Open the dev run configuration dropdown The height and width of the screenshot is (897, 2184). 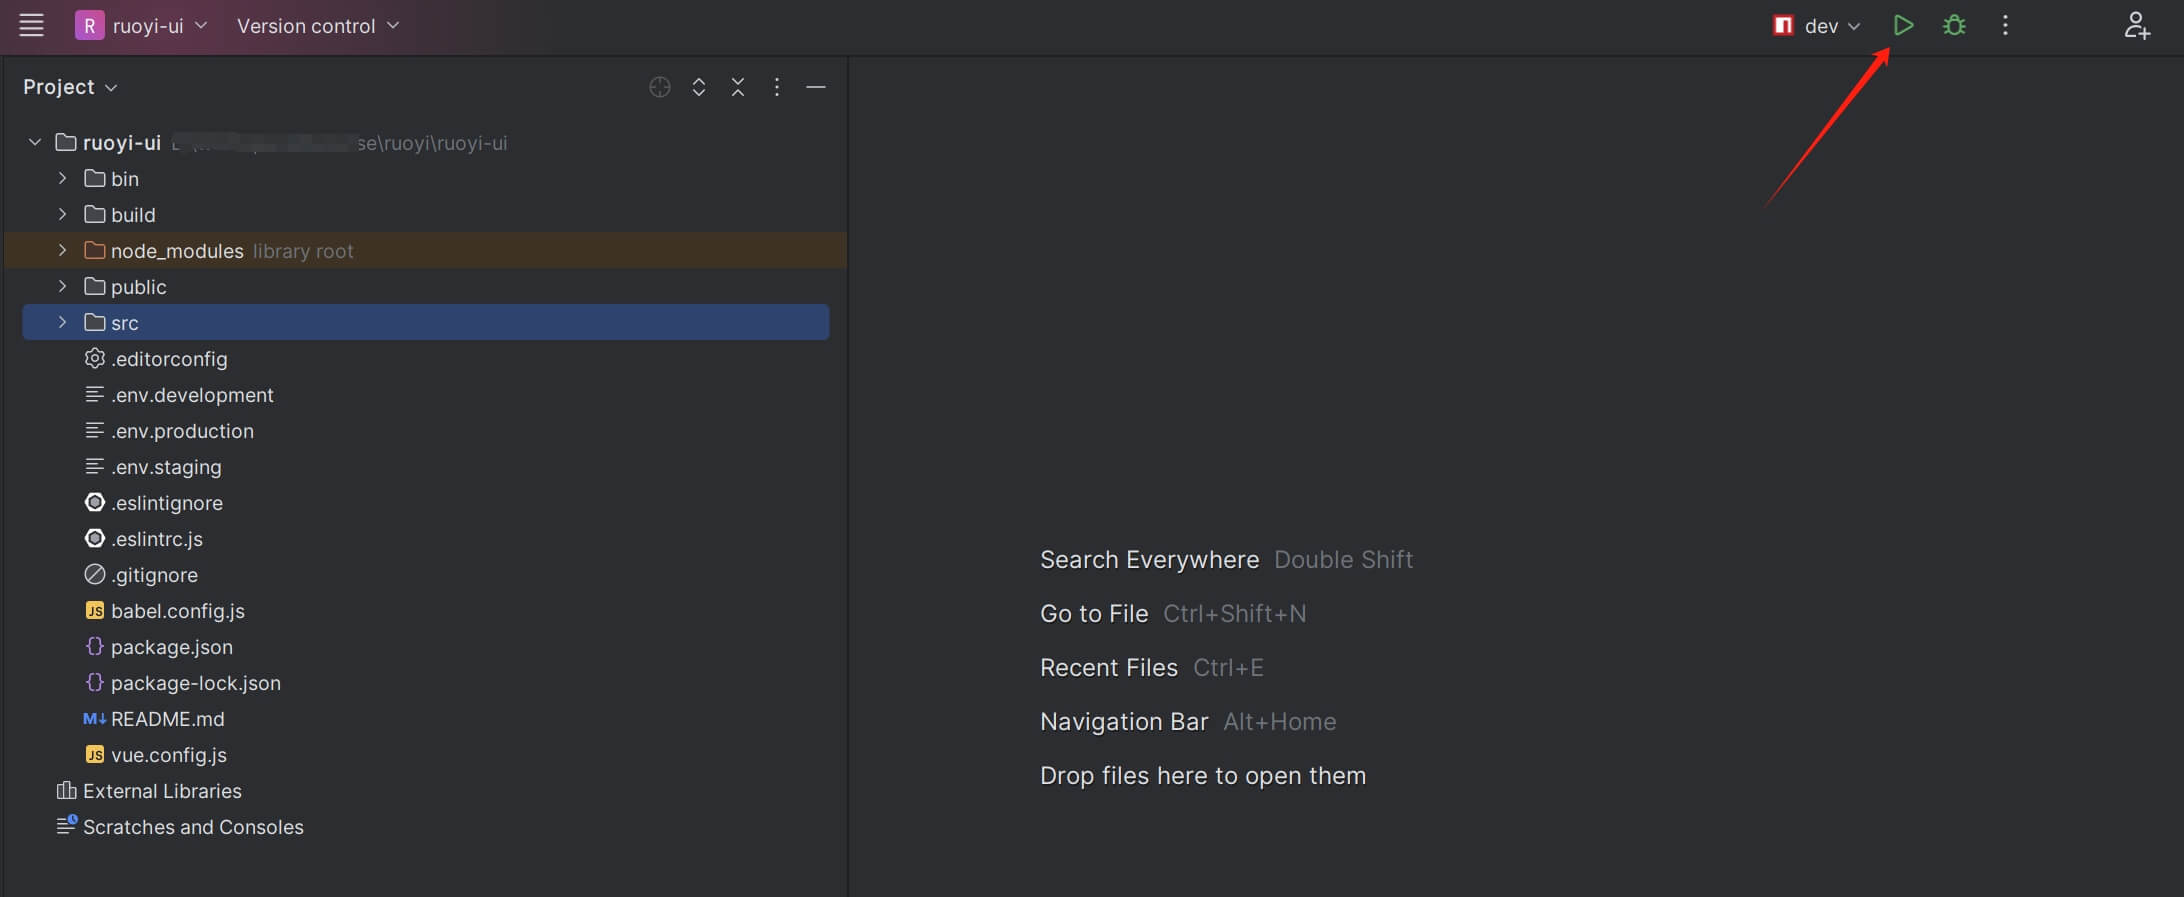click(1816, 26)
